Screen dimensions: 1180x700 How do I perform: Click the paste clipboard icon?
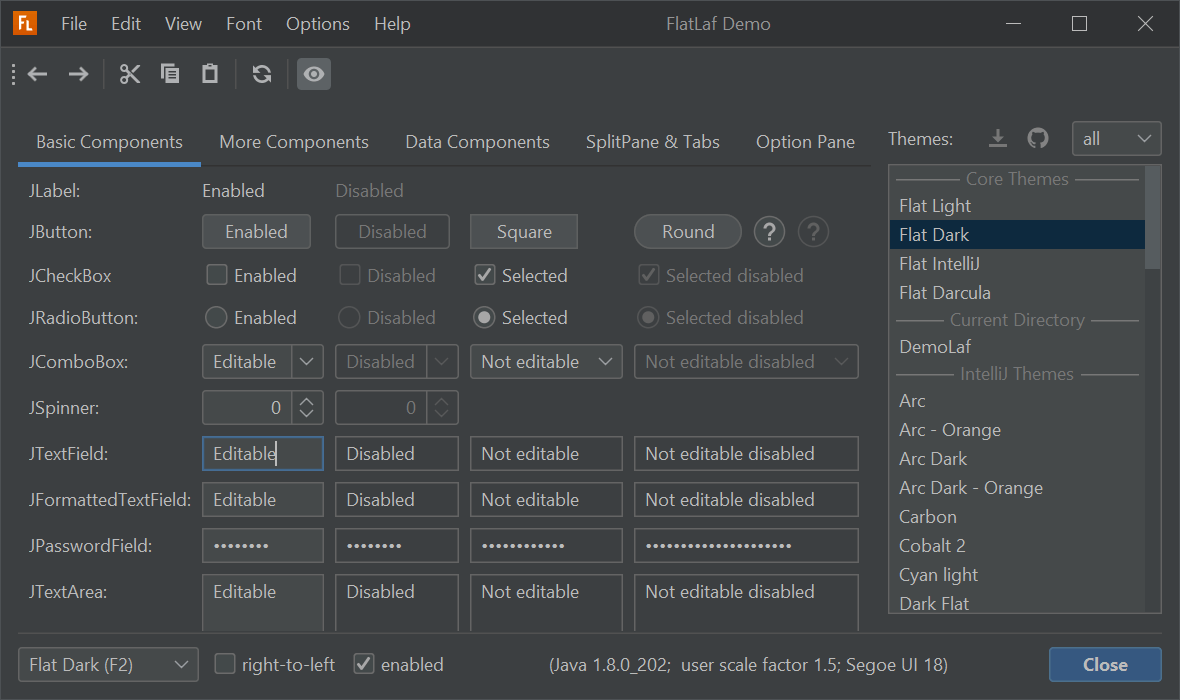210,74
